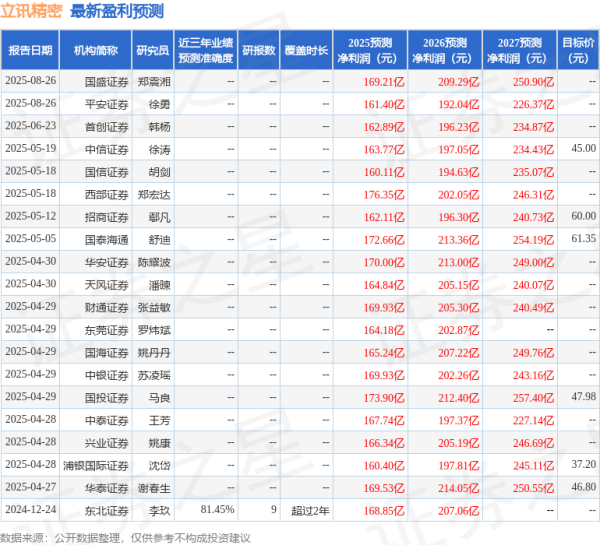
Task: Click the 2025-04-27 report date
Action: pyautogui.click(x=31, y=487)
